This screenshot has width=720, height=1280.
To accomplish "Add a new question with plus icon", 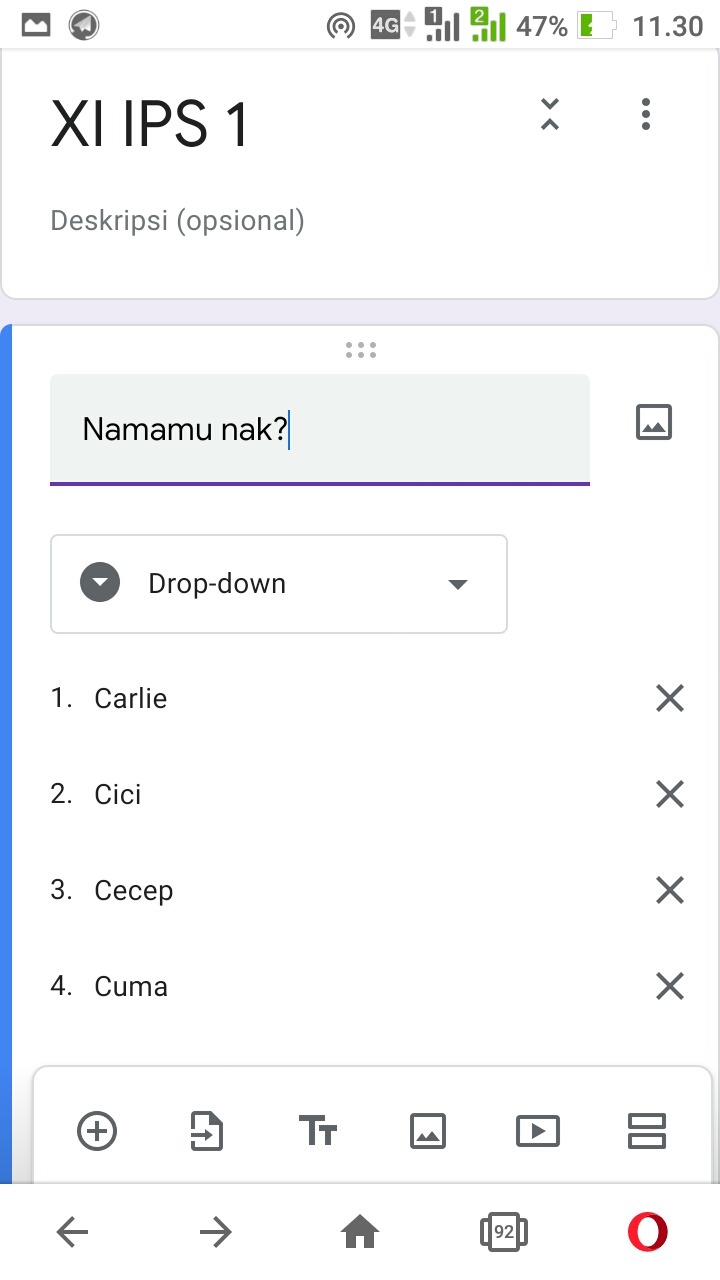I will pos(97,1131).
